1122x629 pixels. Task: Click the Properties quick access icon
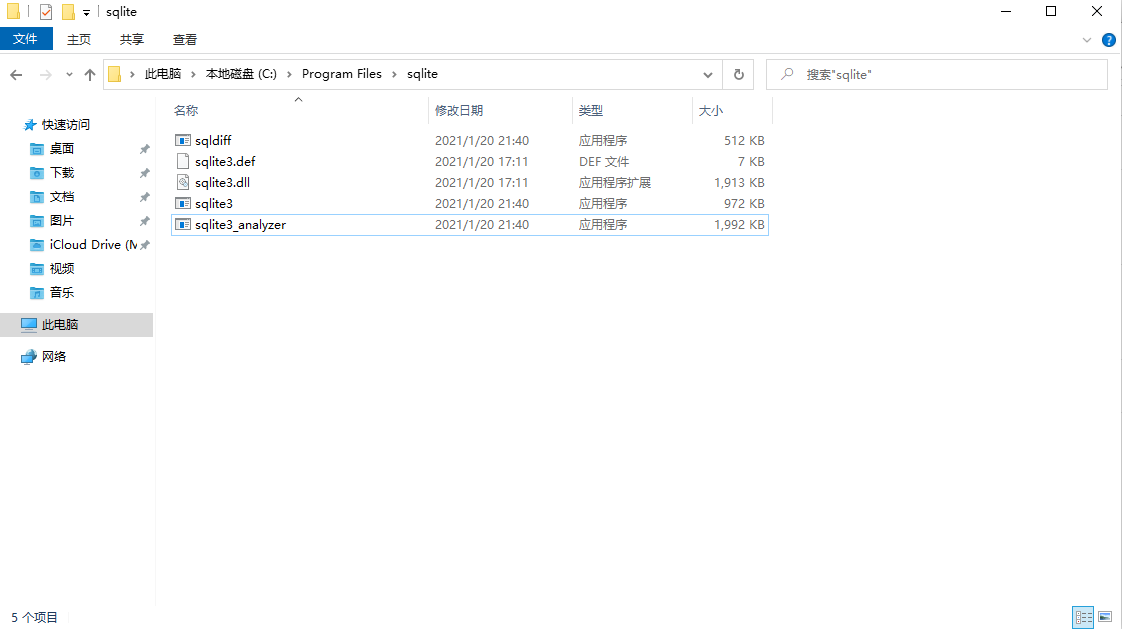(46, 11)
